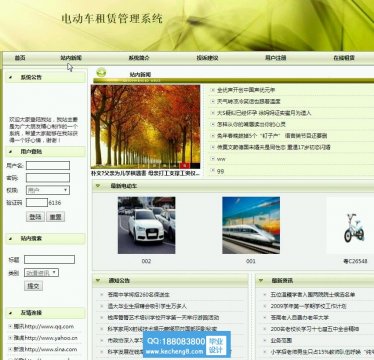Click the green round arrow icon beside 站内新闻 heading
The image size is (374, 360).
(x=101, y=72)
